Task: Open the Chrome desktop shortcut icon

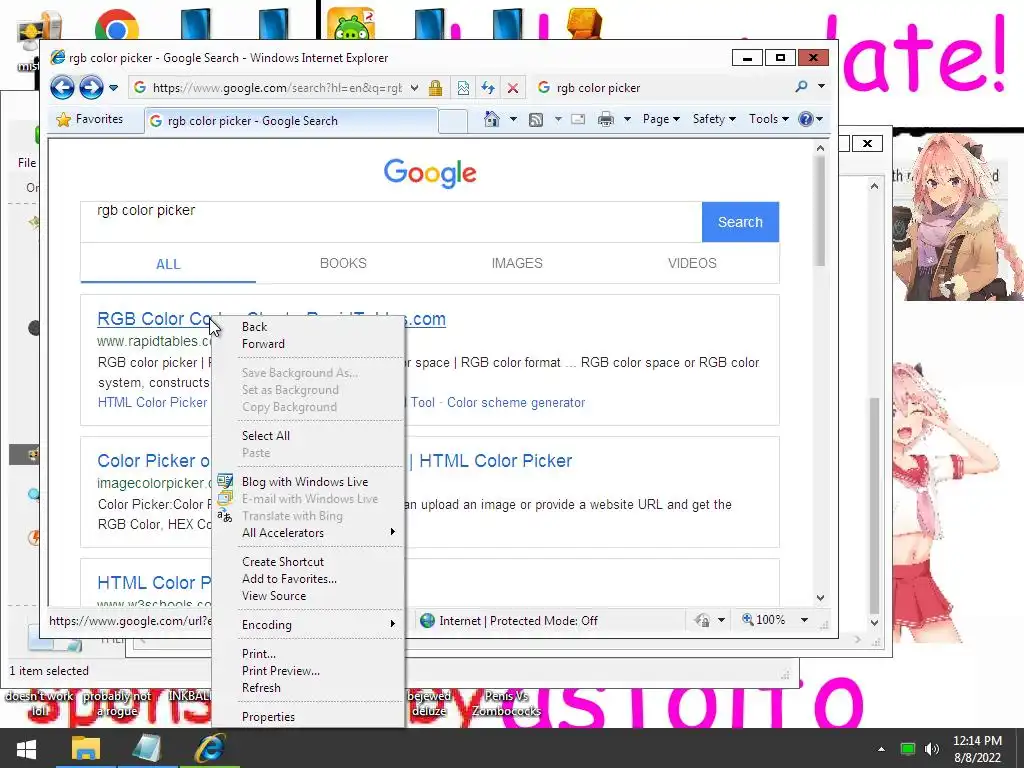Action: click(x=117, y=25)
